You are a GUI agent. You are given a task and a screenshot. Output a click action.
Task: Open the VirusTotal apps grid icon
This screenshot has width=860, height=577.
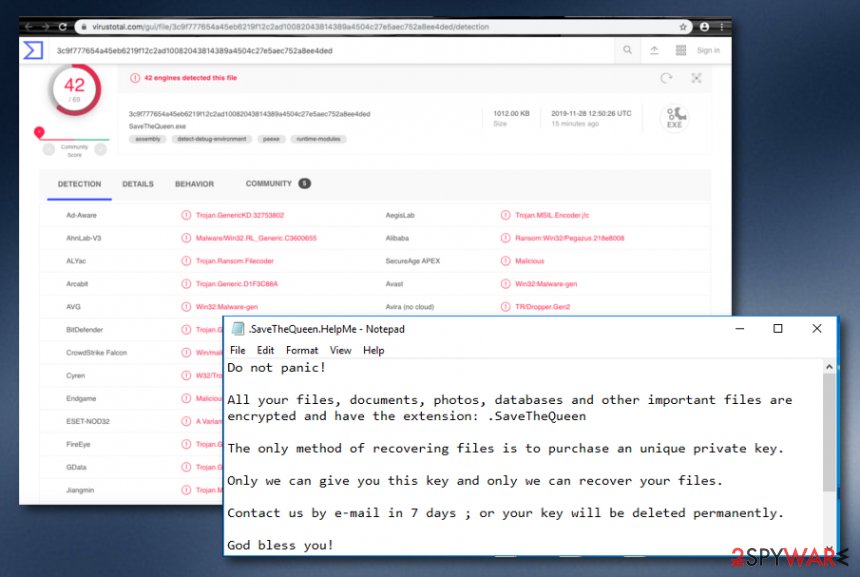(x=681, y=50)
